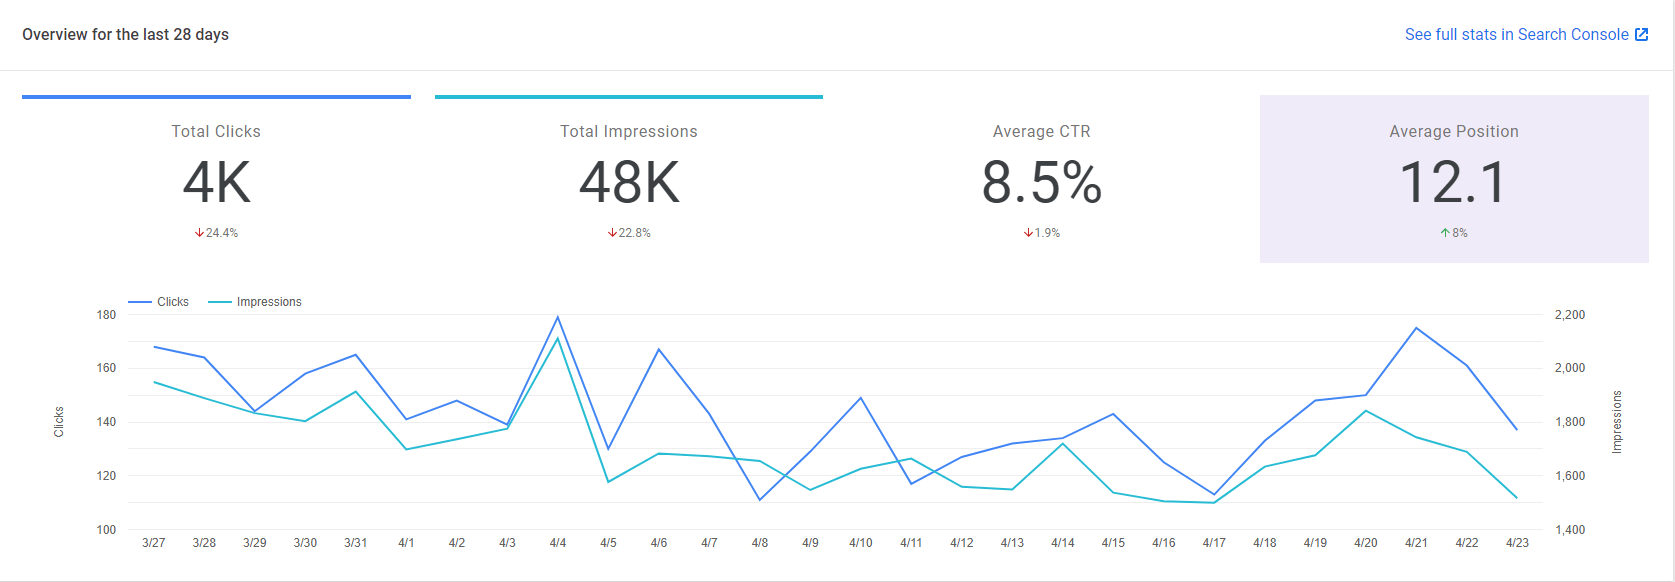1675x582 pixels.
Task: Select the Clicks peak point on 4/21
Action: point(1416,328)
